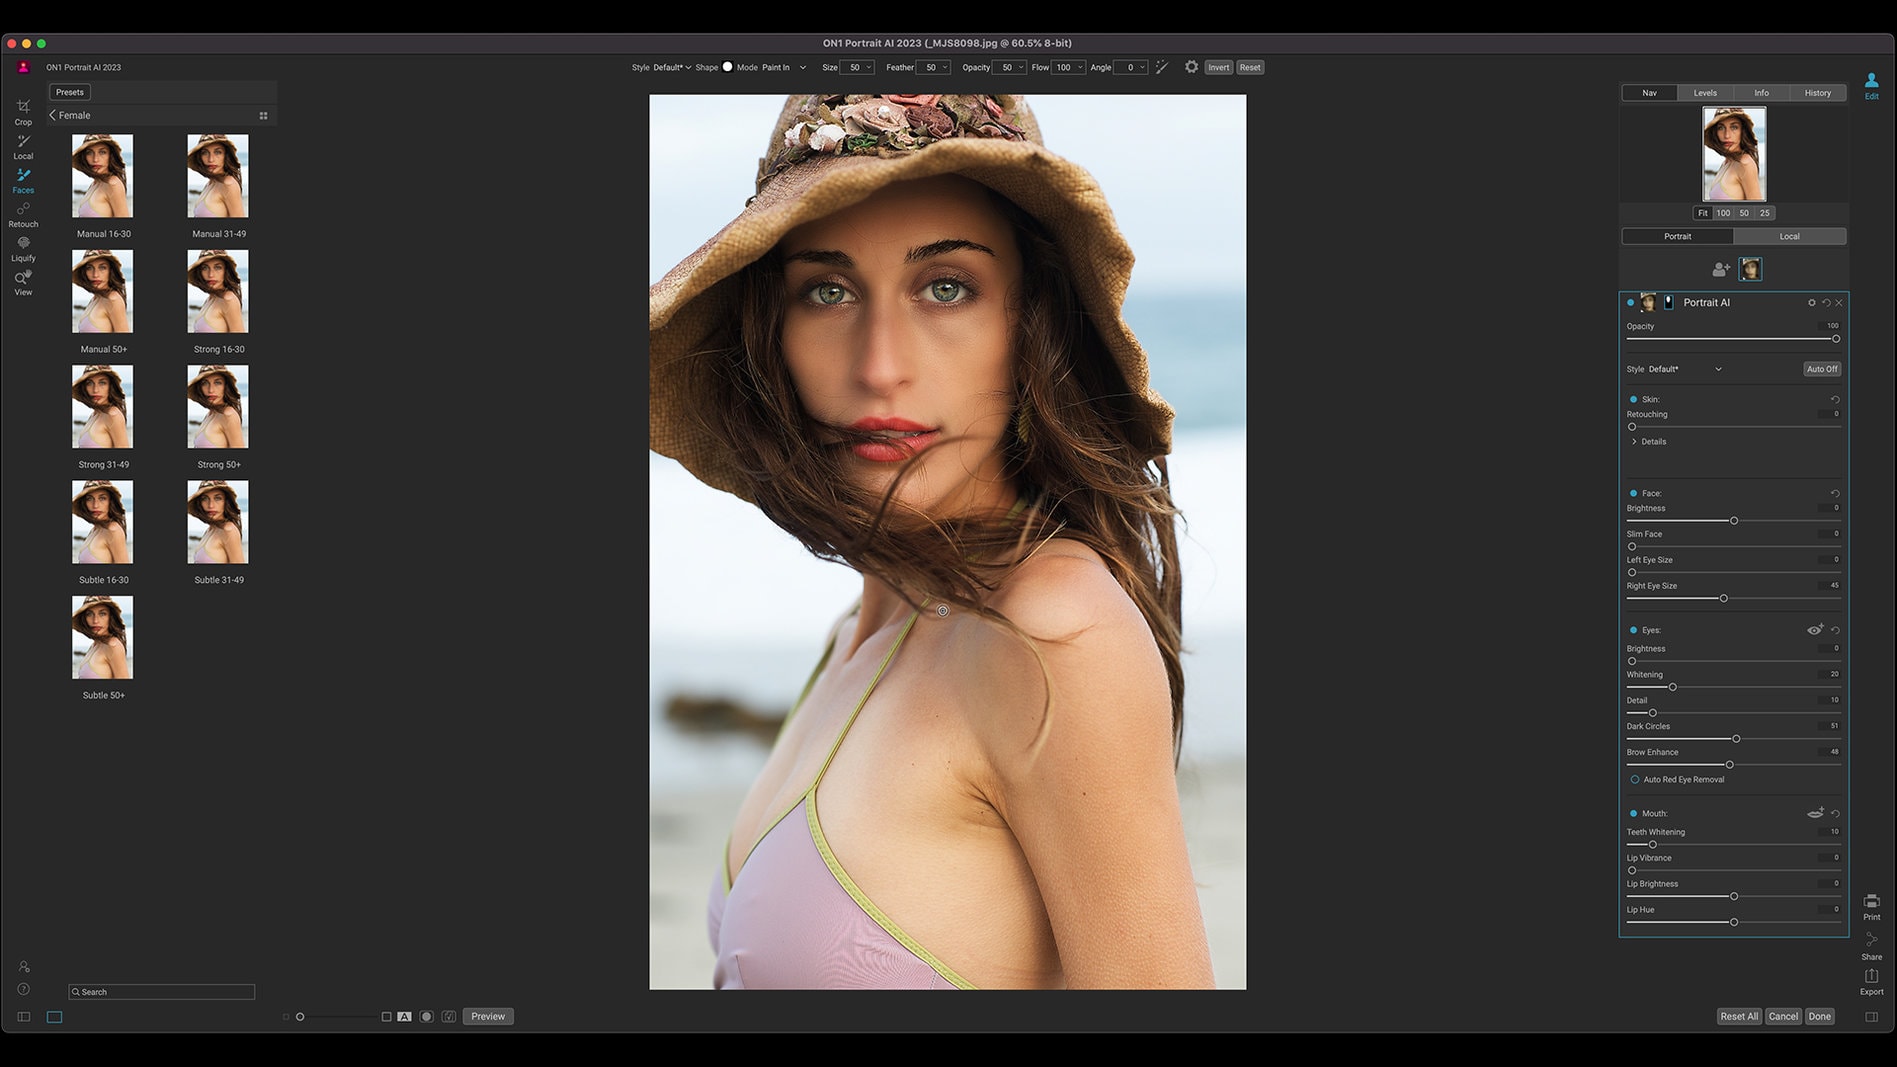Switch to the Levels tab
The height and width of the screenshot is (1067, 1897).
point(1705,93)
